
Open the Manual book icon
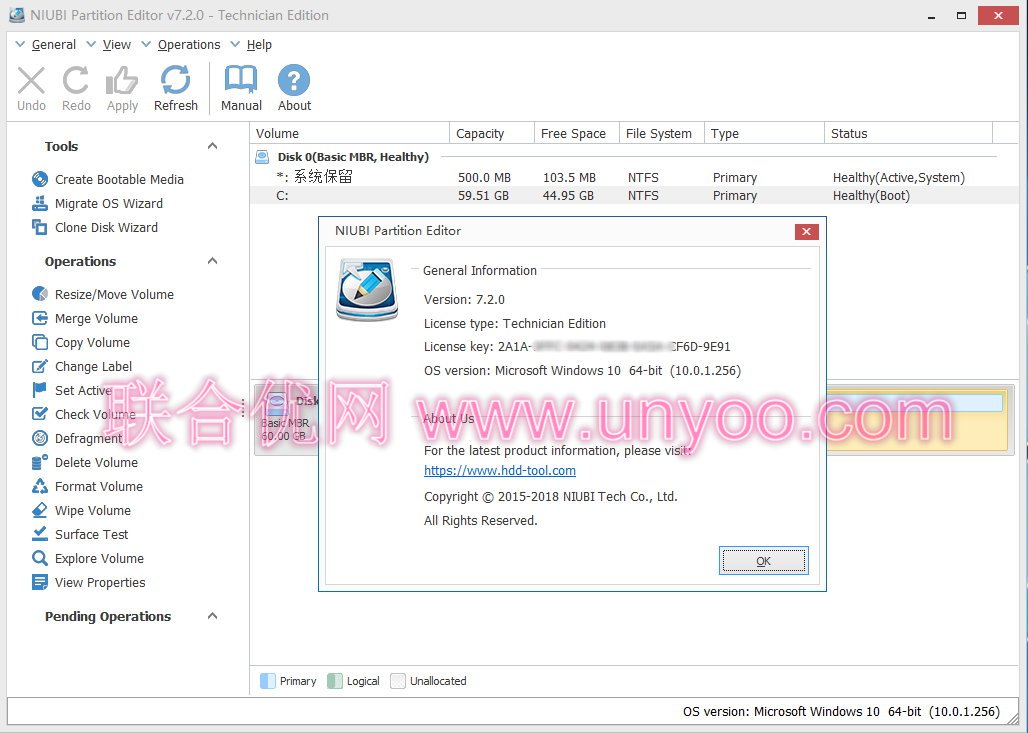[241, 81]
